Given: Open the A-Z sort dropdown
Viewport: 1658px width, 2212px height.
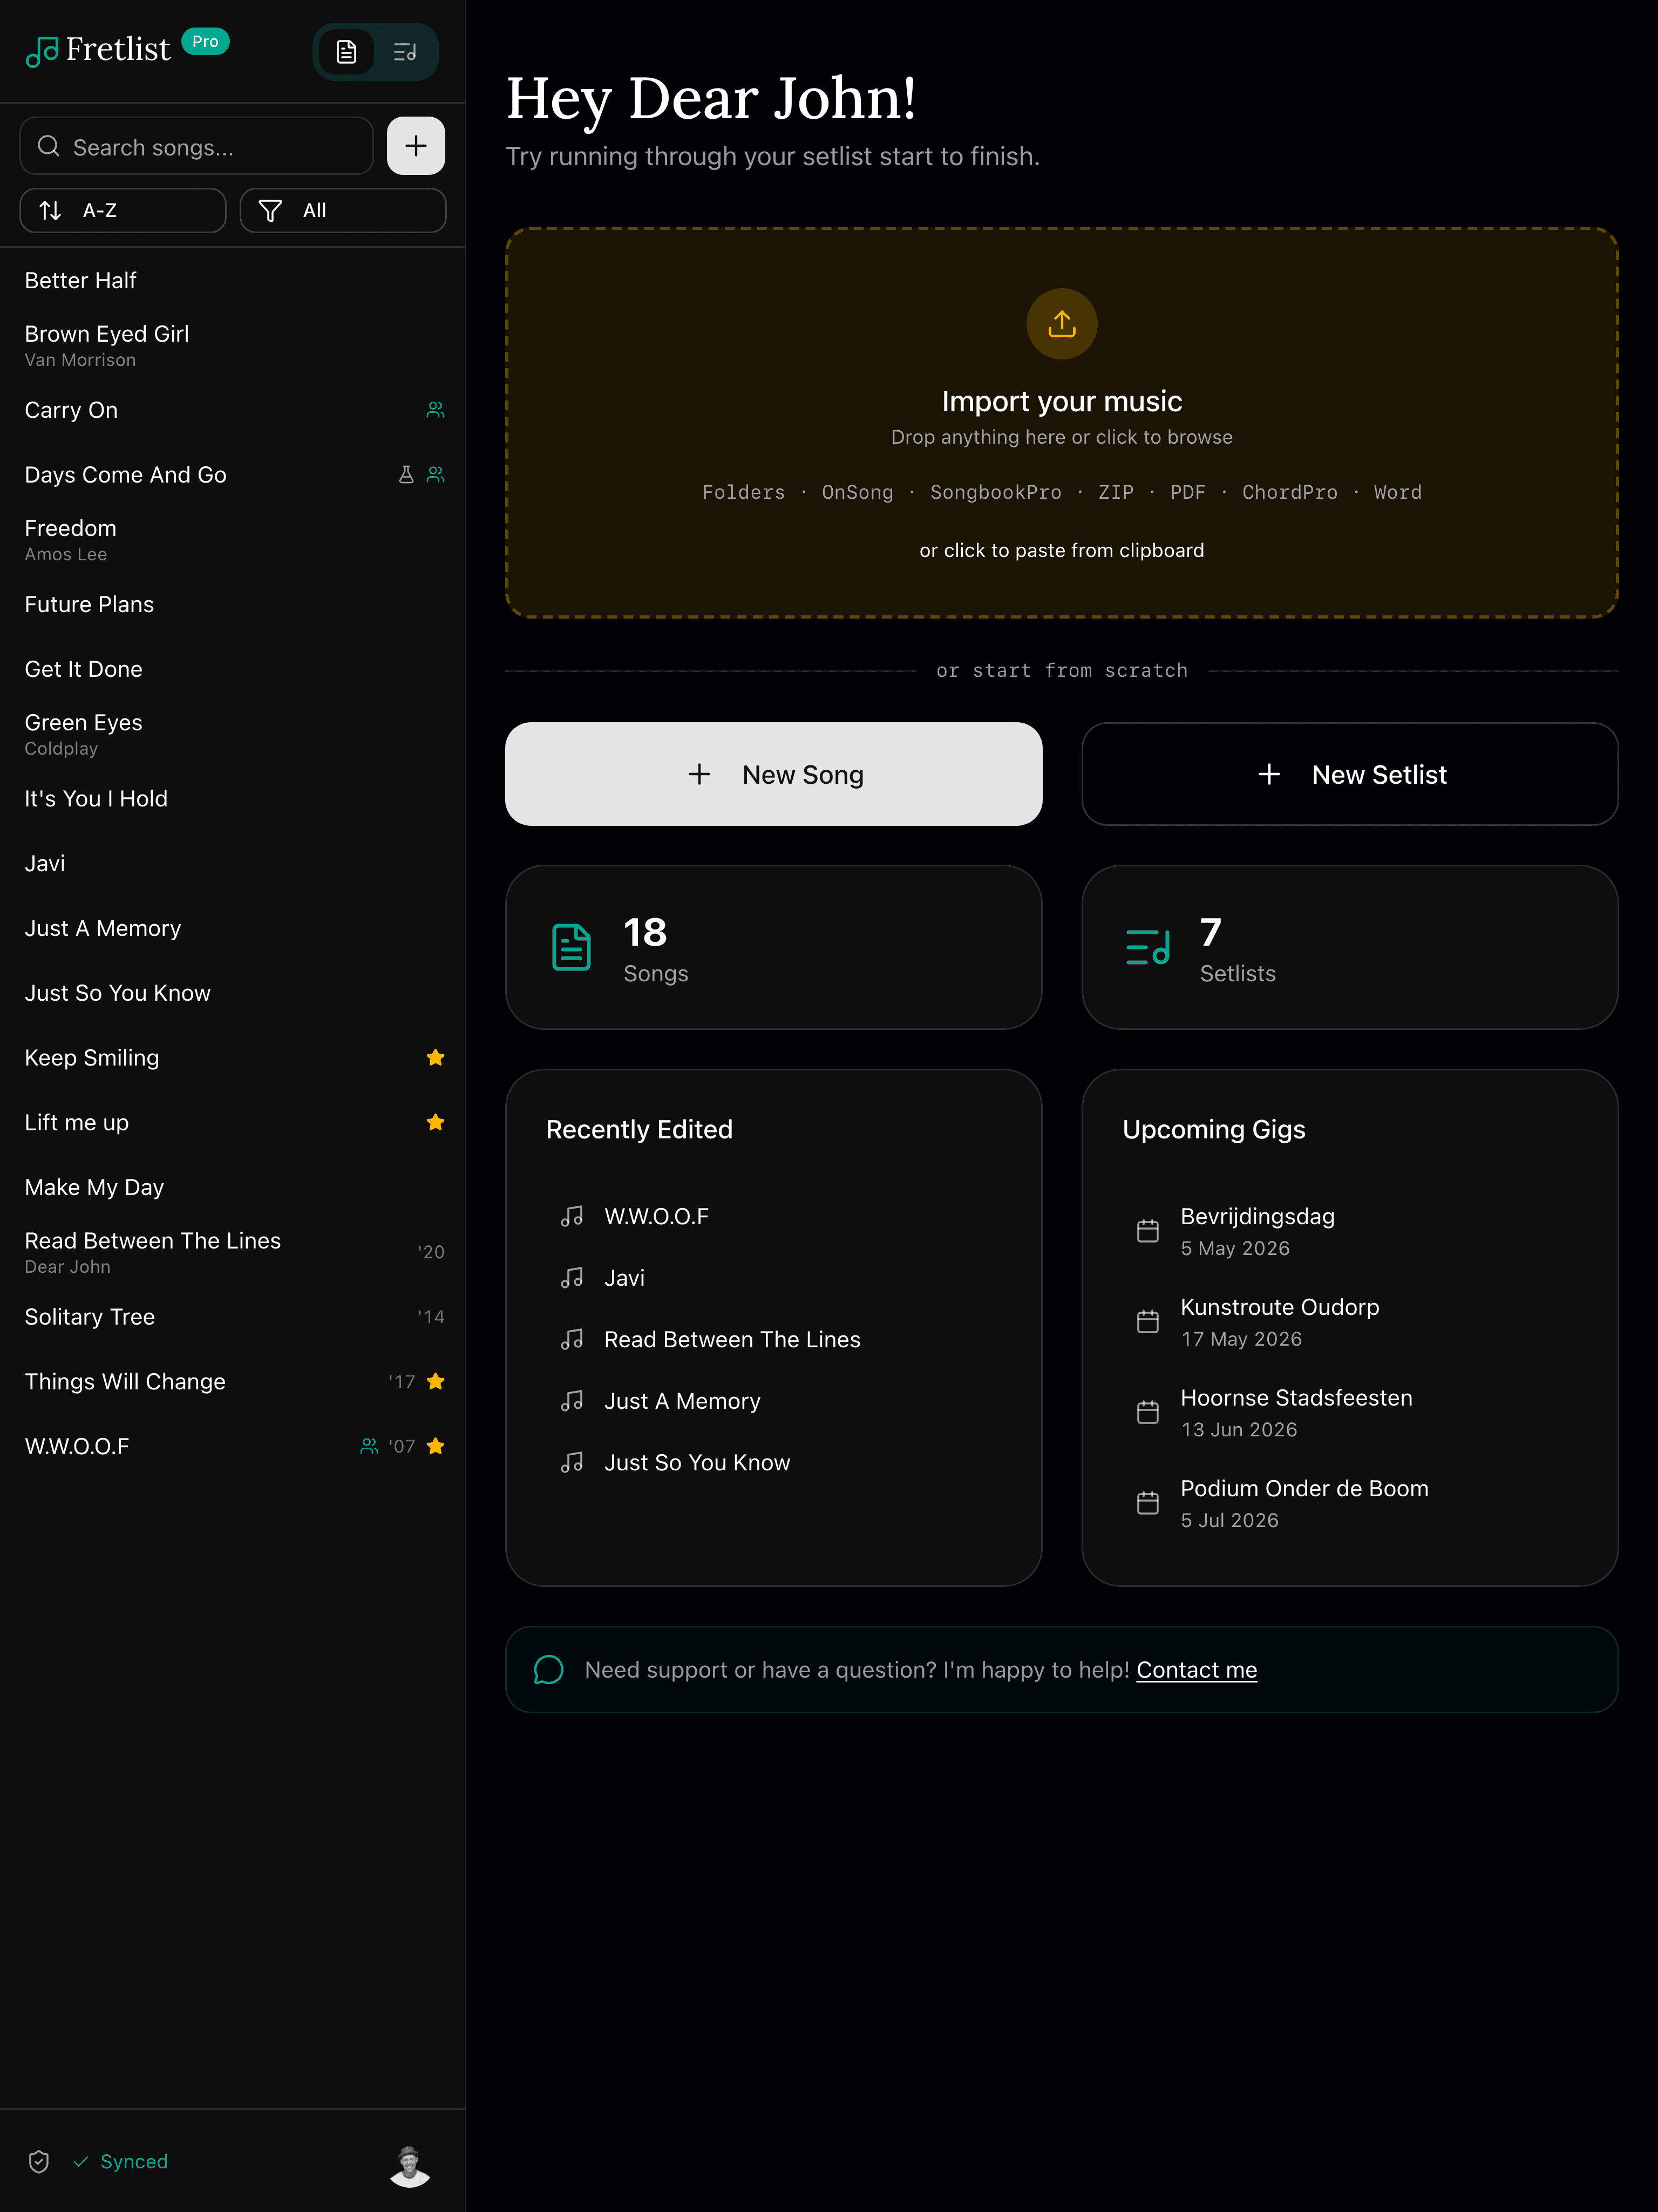Looking at the screenshot, I should tap(123, 210).
